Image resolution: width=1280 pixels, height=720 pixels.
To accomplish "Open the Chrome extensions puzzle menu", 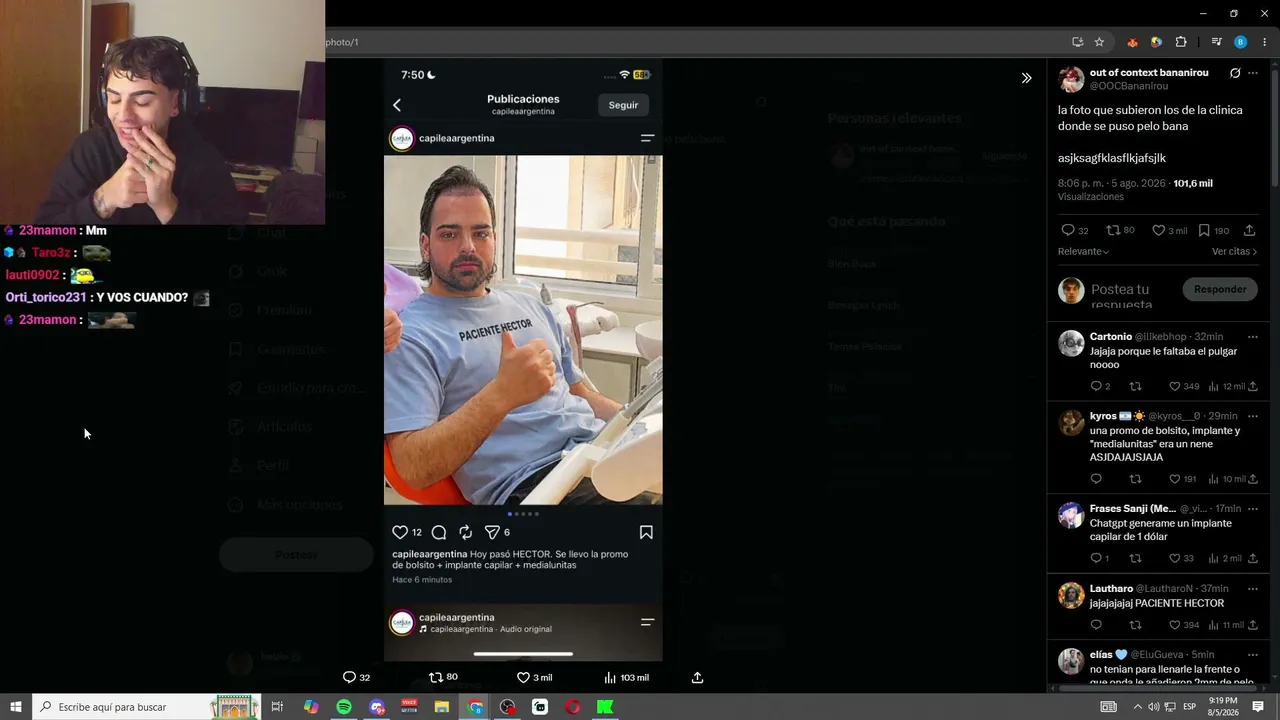I will coord(1181,42).
